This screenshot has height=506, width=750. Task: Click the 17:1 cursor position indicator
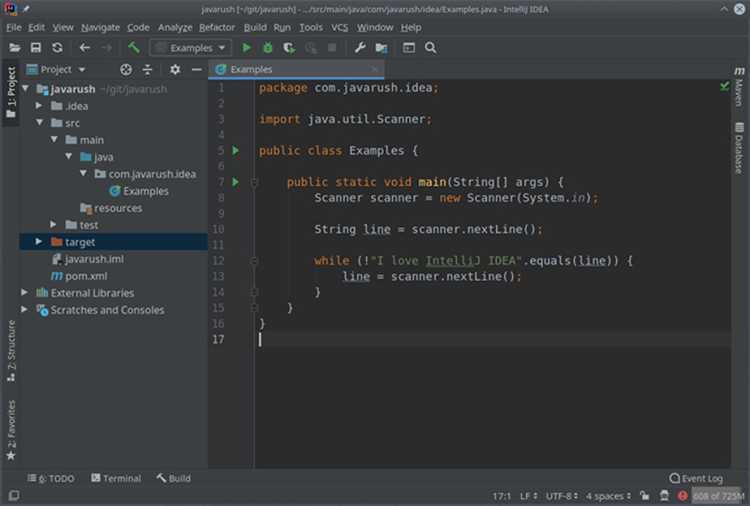point(502,496)
